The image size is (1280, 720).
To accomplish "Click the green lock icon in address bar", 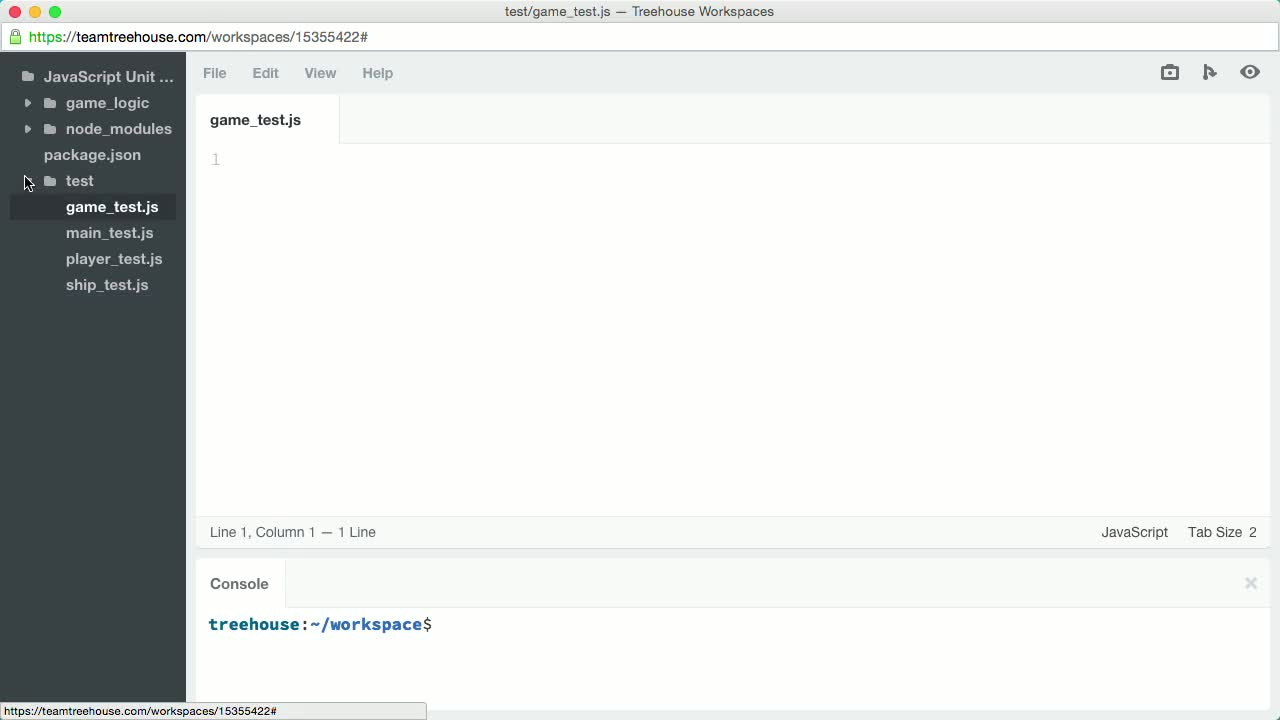I will (14, 37).
